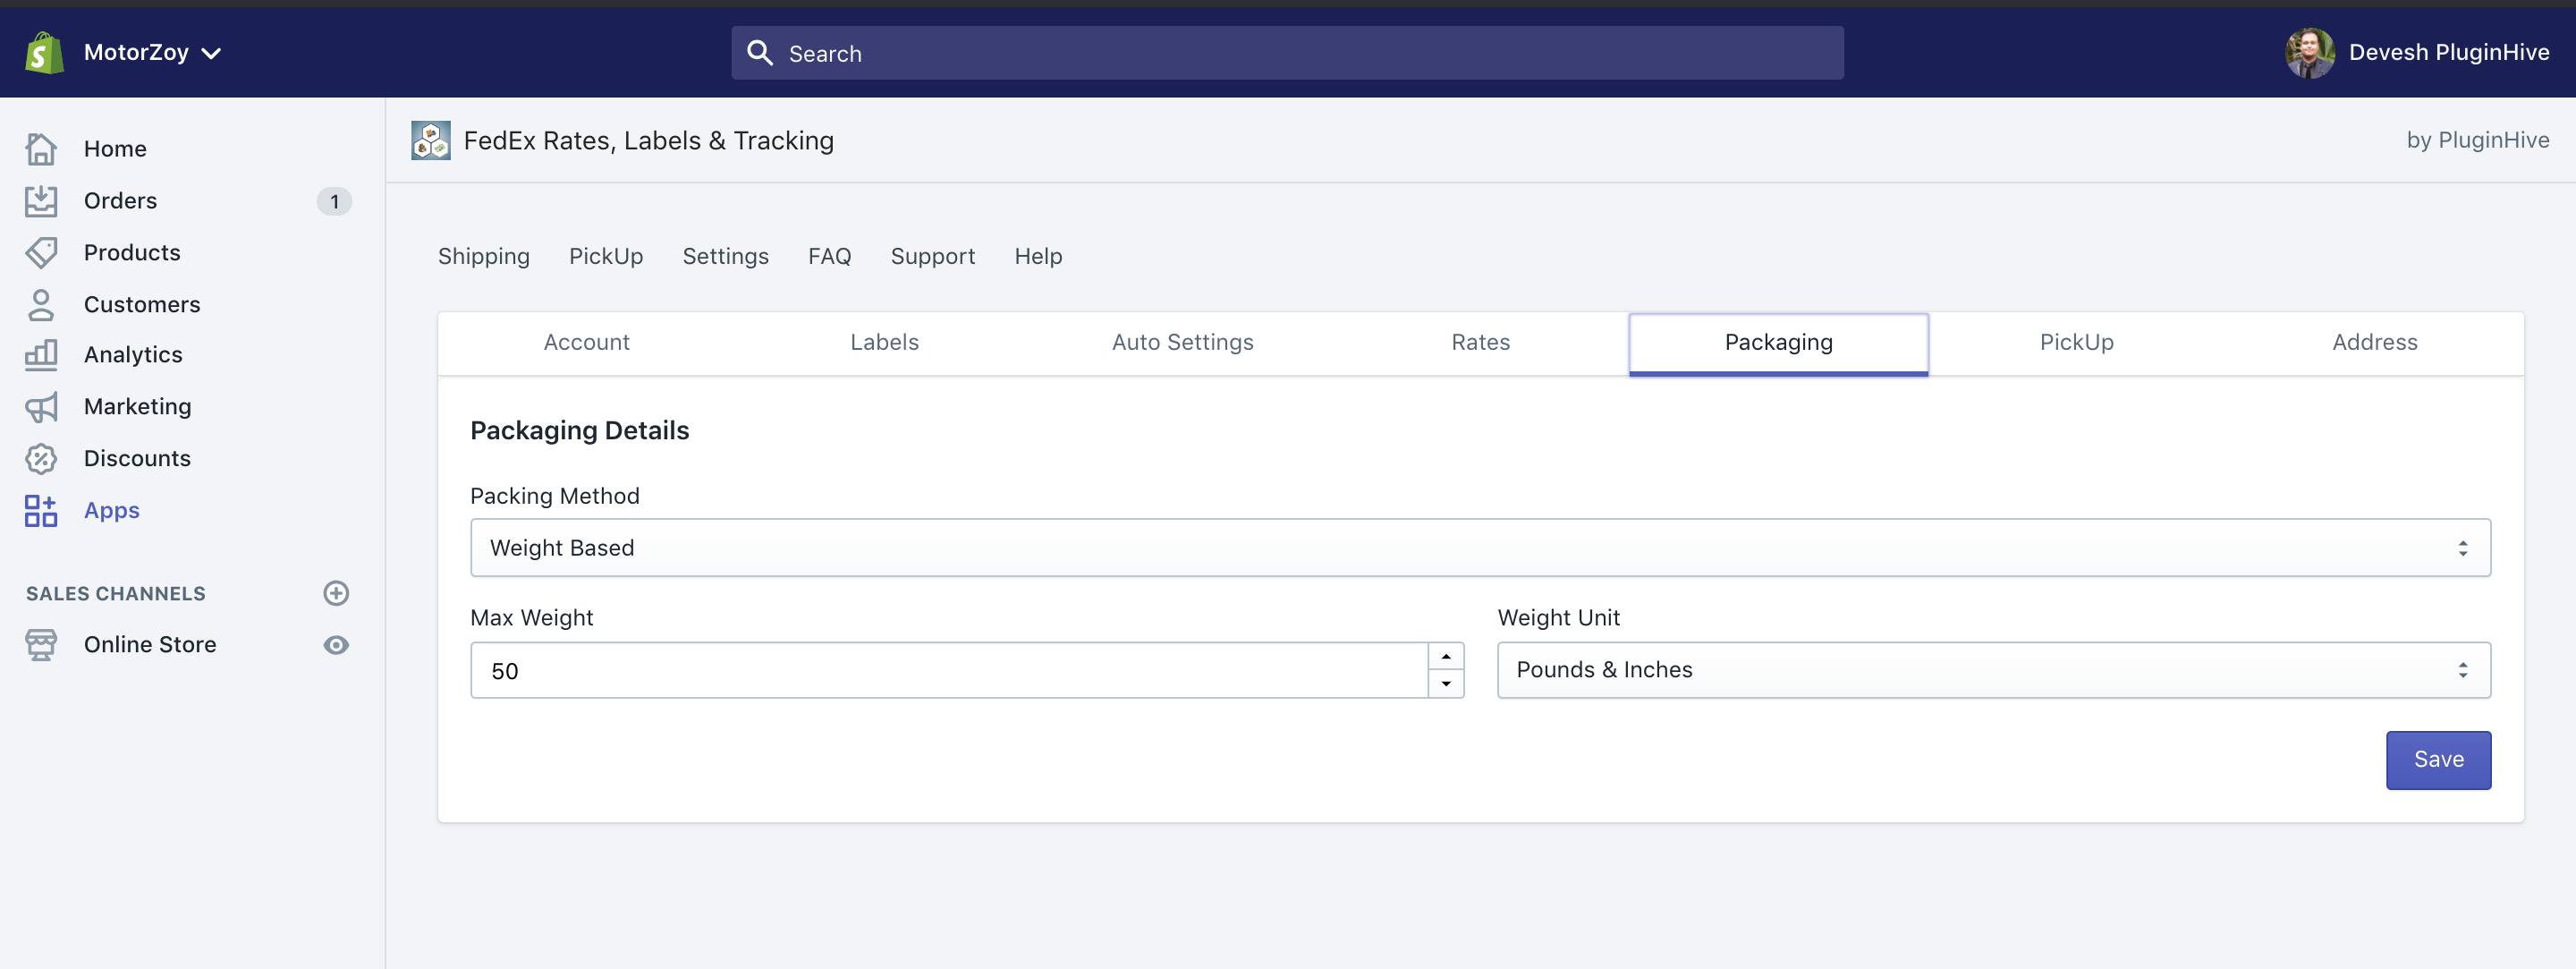Open Products in the sidebar
The height and width of the screenshot is (969, 2576).
tap(132, 253)
